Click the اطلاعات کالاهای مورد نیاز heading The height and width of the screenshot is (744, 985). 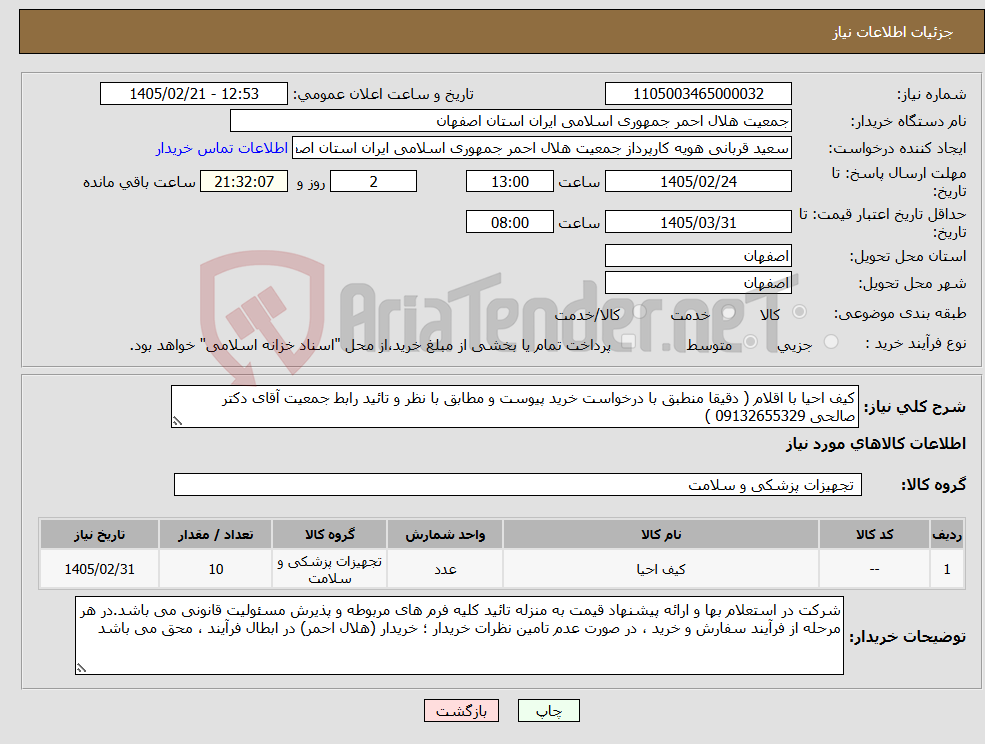[876, 444]
